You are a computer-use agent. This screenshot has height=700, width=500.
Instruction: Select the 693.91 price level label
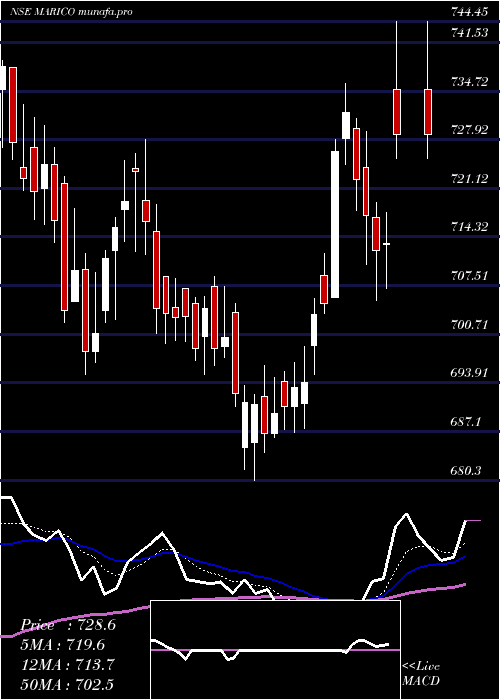pos(469,373)
